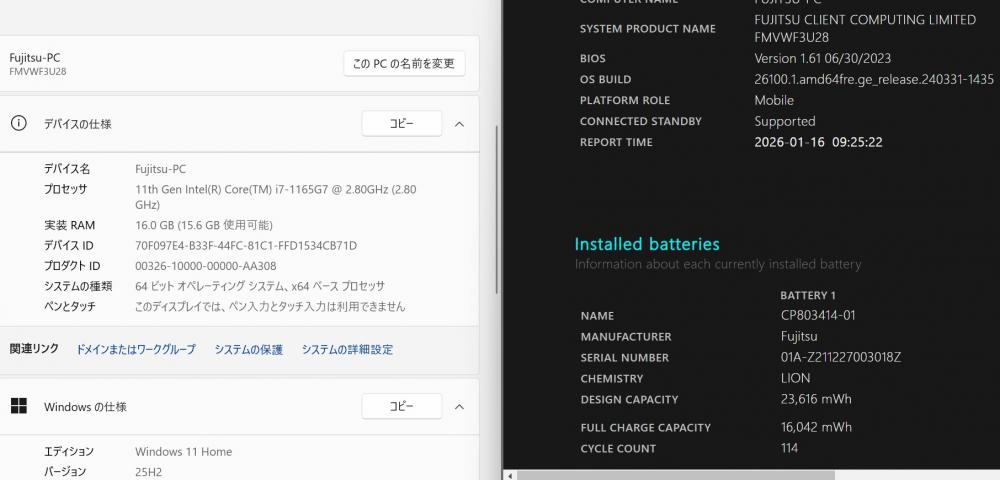The image size is (1000, 480).
Task: Open the system protection link
Action: [x=248, y=349]
